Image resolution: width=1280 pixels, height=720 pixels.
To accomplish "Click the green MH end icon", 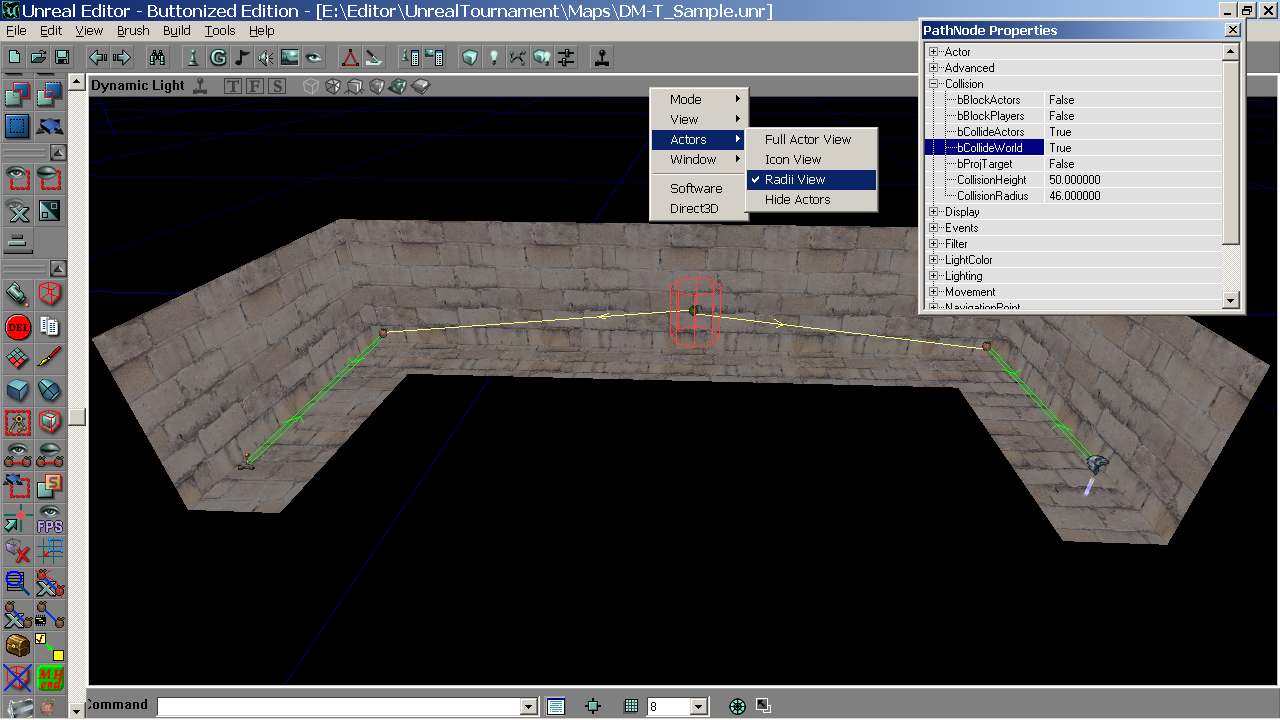I will pos(50,678).
